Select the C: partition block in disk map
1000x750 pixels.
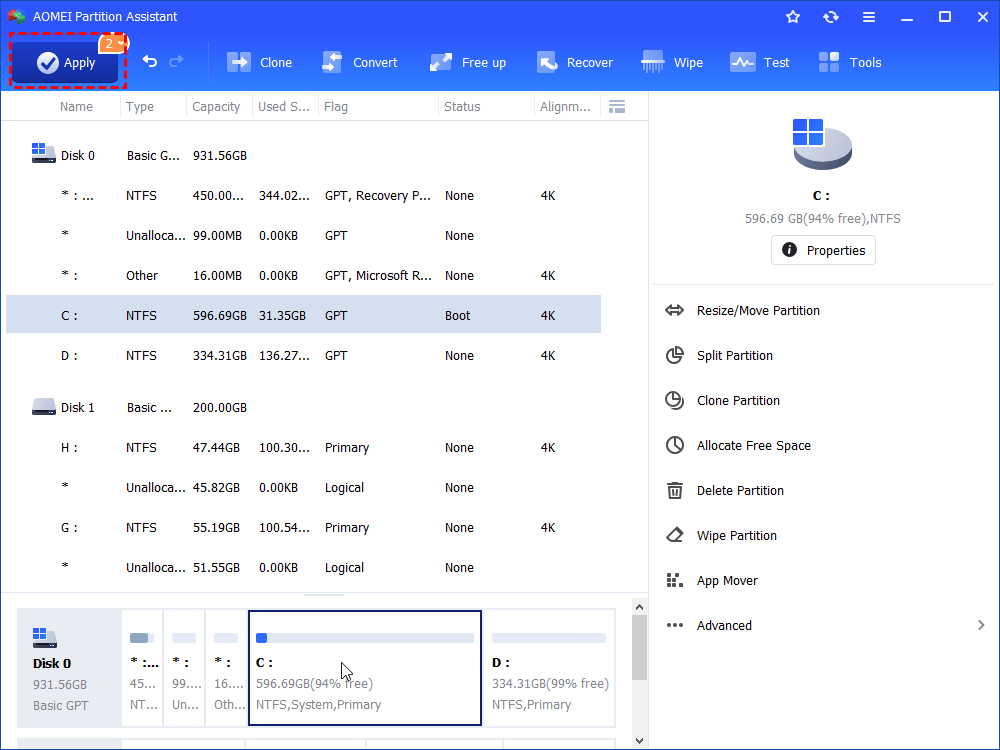[365, 668]
